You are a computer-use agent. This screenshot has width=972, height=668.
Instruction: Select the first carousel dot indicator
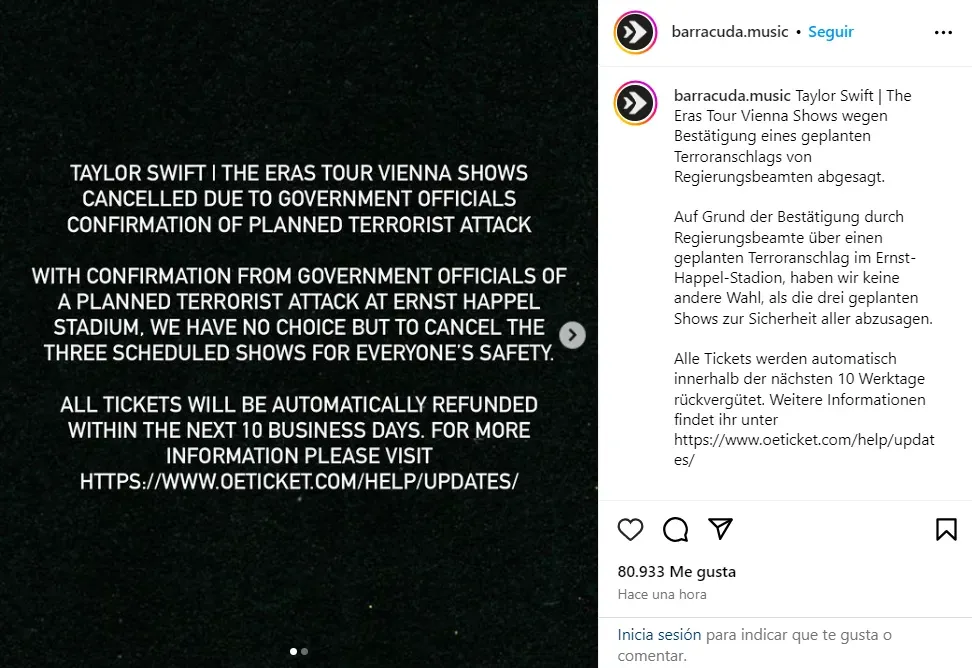[x=293, y=651]
